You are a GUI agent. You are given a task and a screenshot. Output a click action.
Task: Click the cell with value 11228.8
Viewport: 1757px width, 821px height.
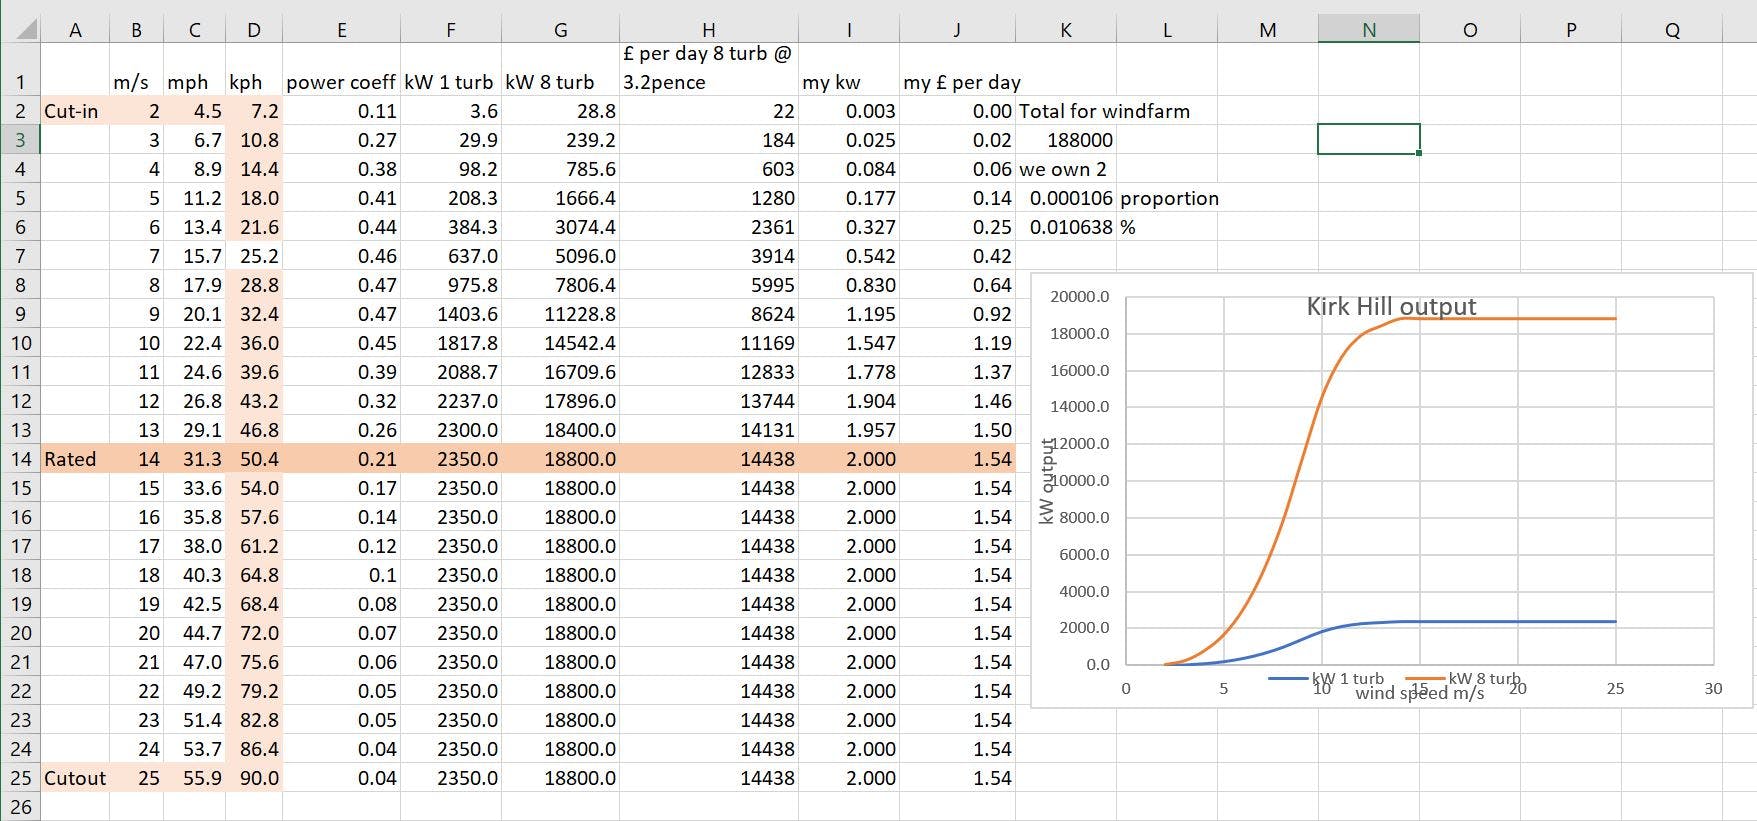pyautogui.click(x=561, y=314)
